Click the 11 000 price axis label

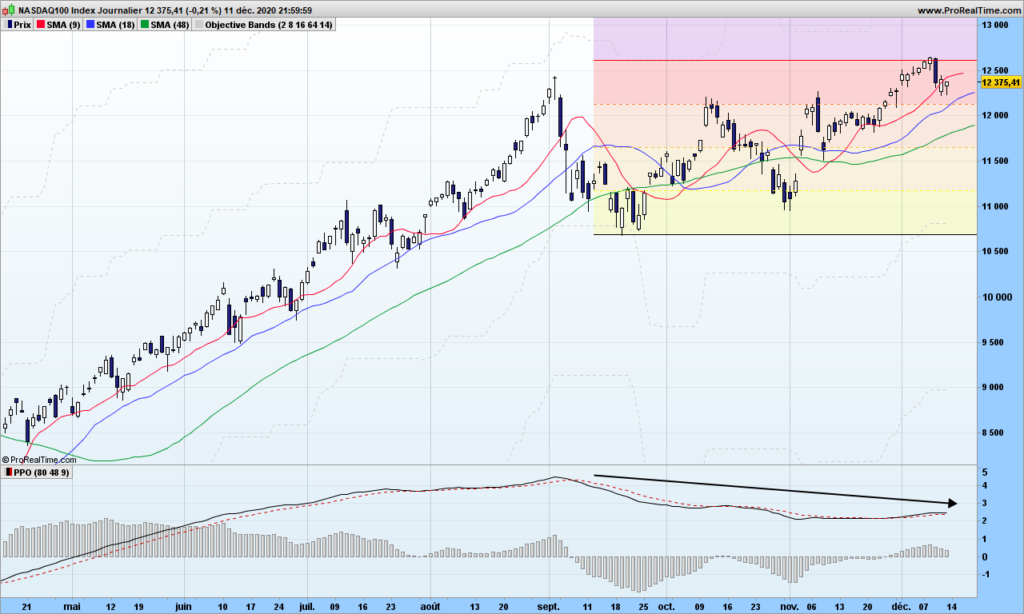[x=995, y=206]
